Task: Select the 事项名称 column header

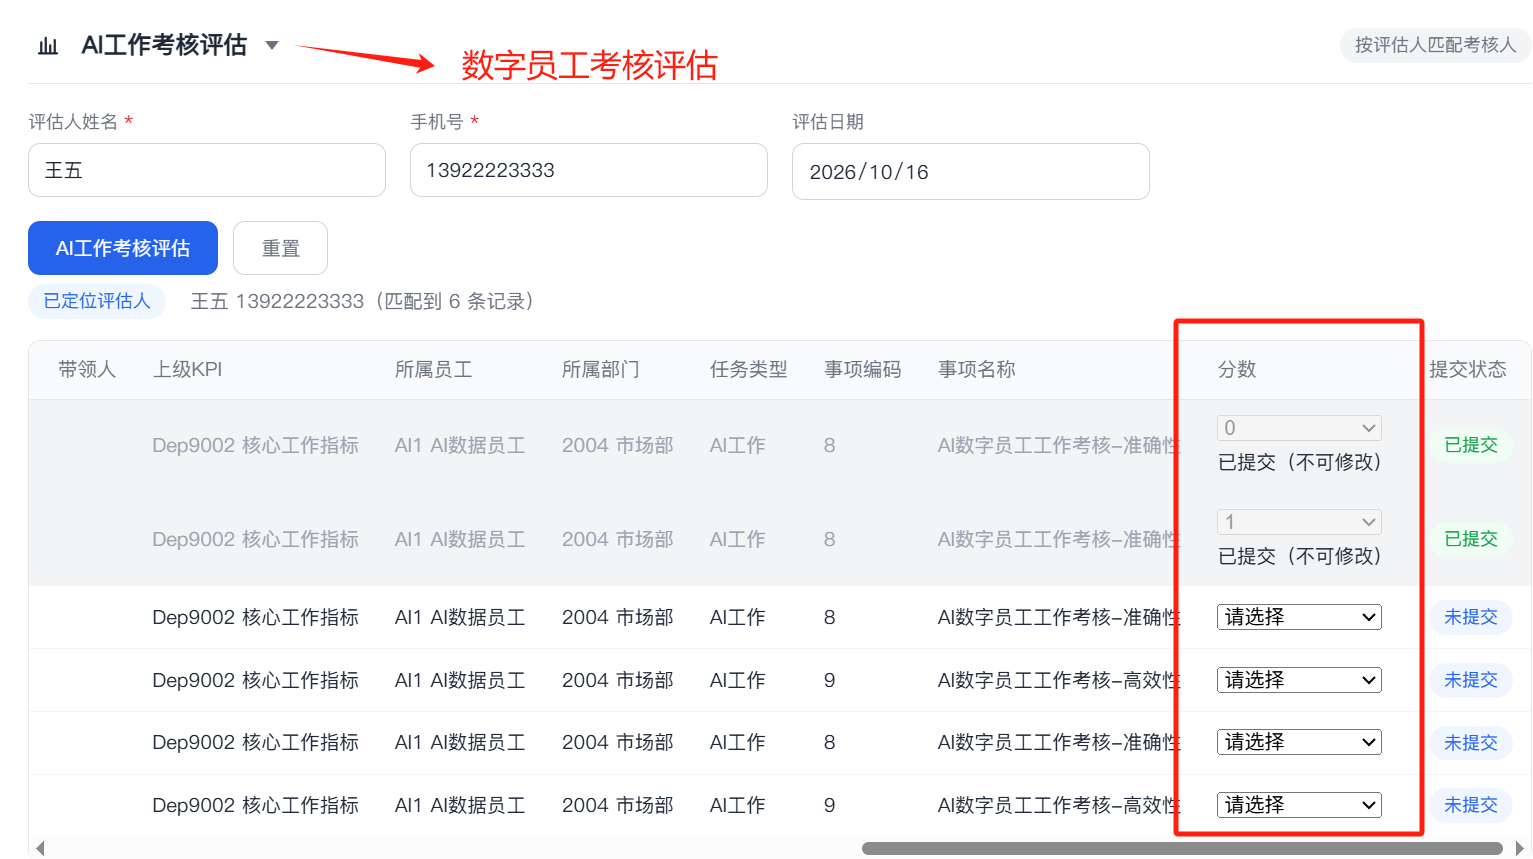Action: pyautogui.click(x=977, y=370)
